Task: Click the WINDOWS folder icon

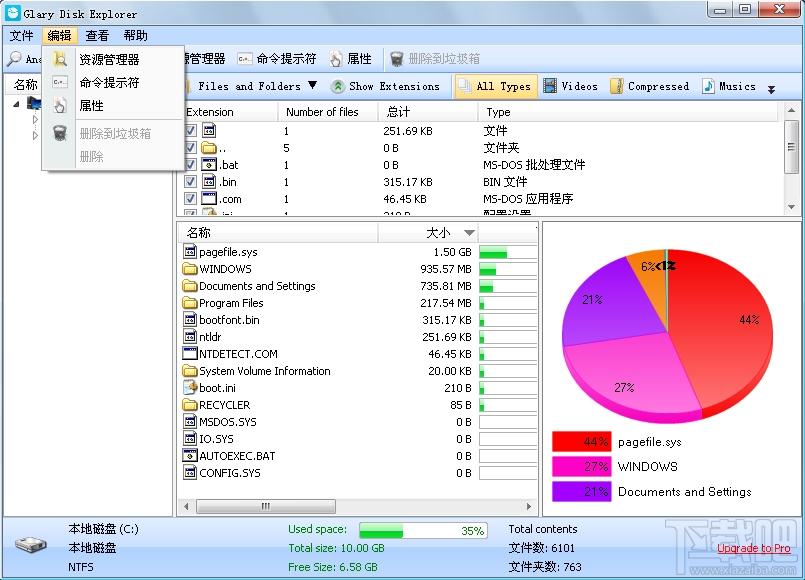Action: [190, 268]
